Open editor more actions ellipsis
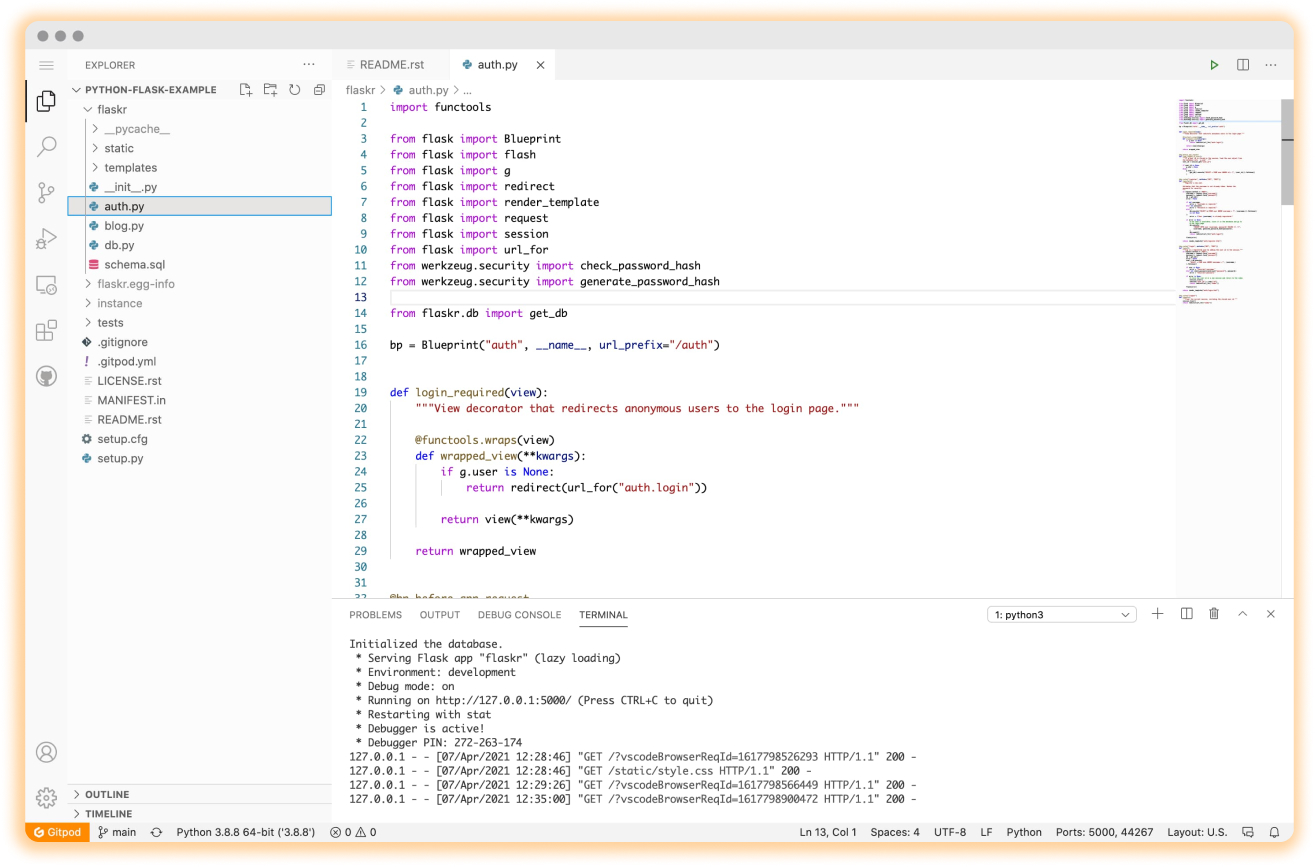1315x867 pixels. point(1271,65)
